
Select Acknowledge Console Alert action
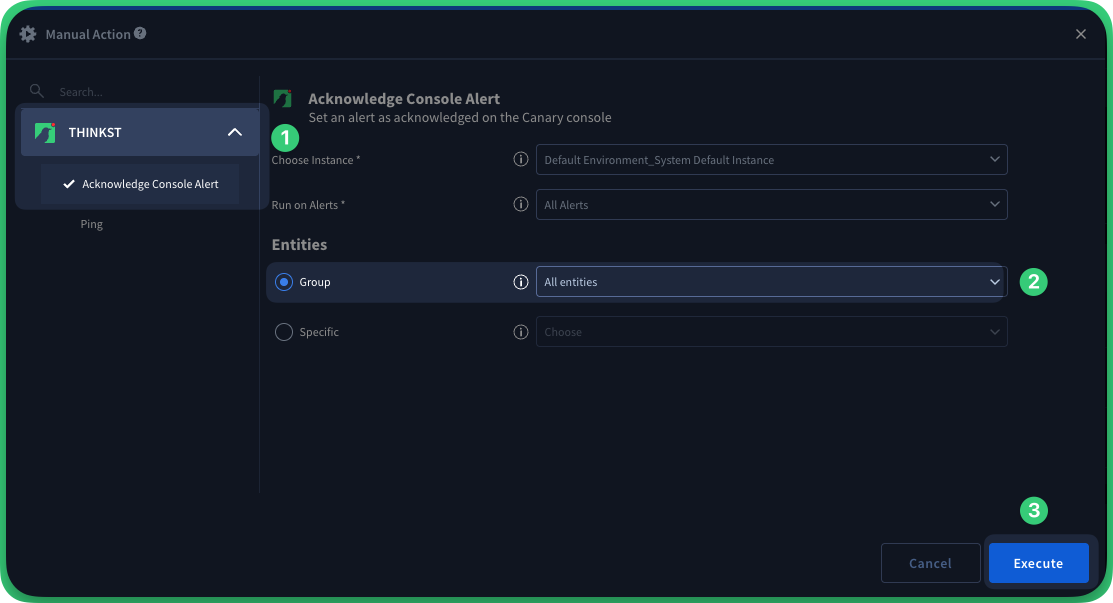(150, 184)
